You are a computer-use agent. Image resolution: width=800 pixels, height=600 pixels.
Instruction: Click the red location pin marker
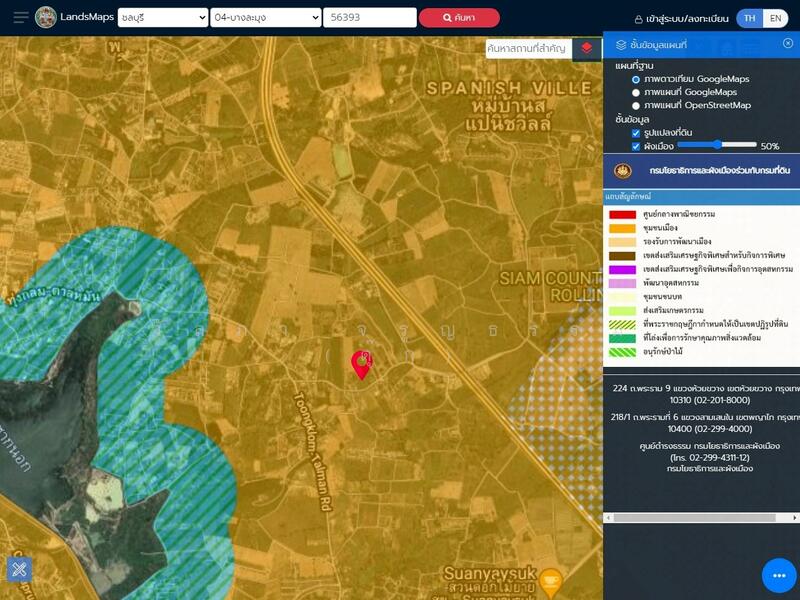pyautogui.click(x=361, y=365)
